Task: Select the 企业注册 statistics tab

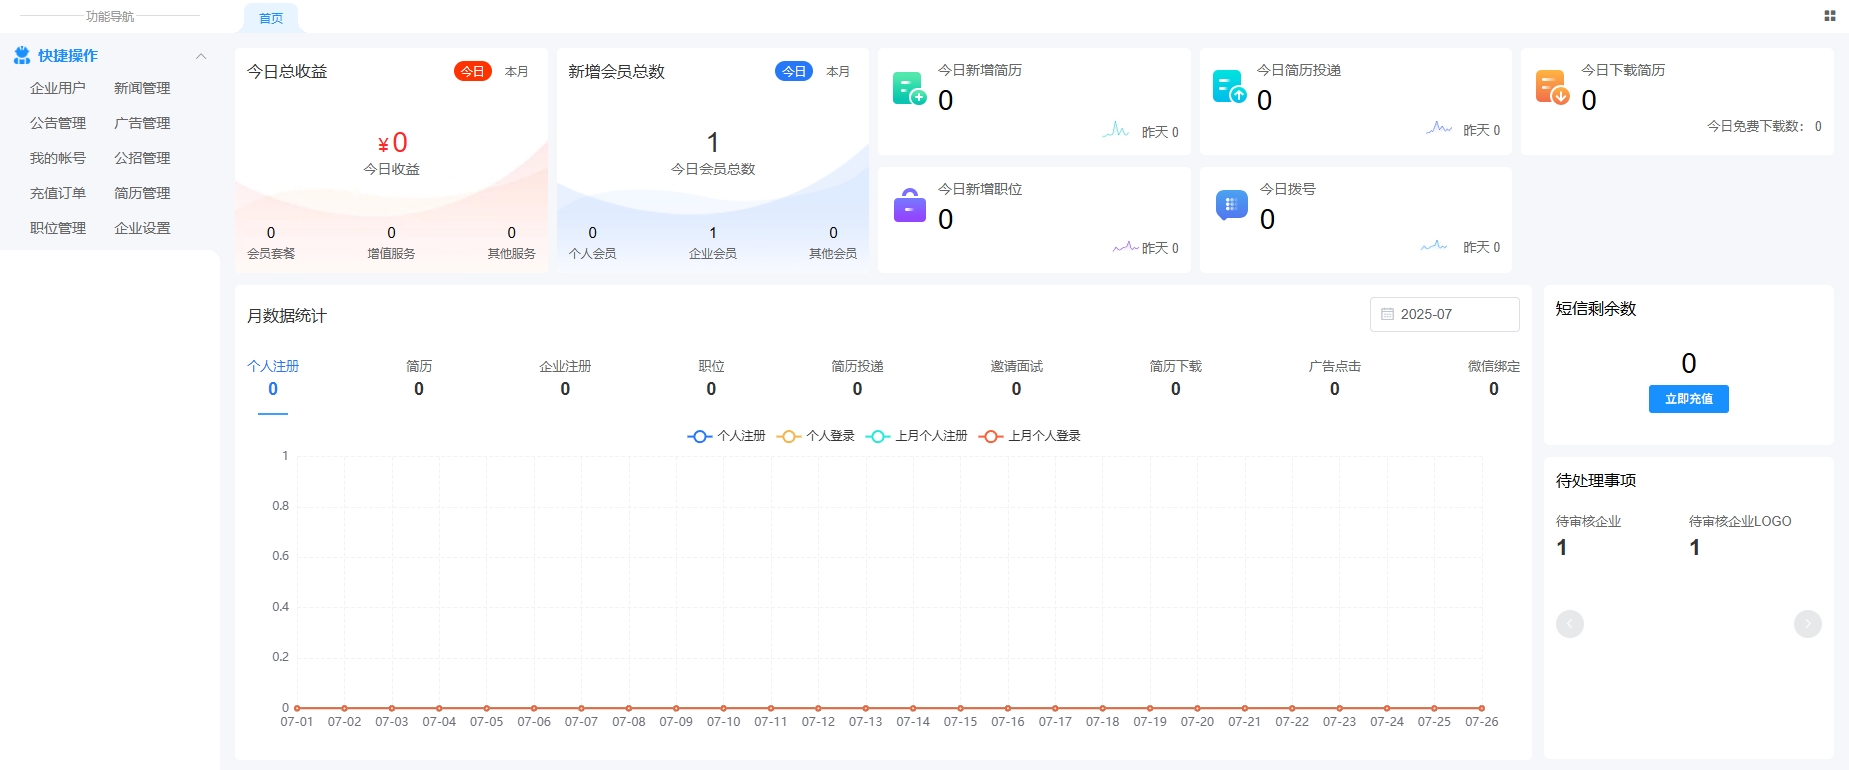Action: 565,378
